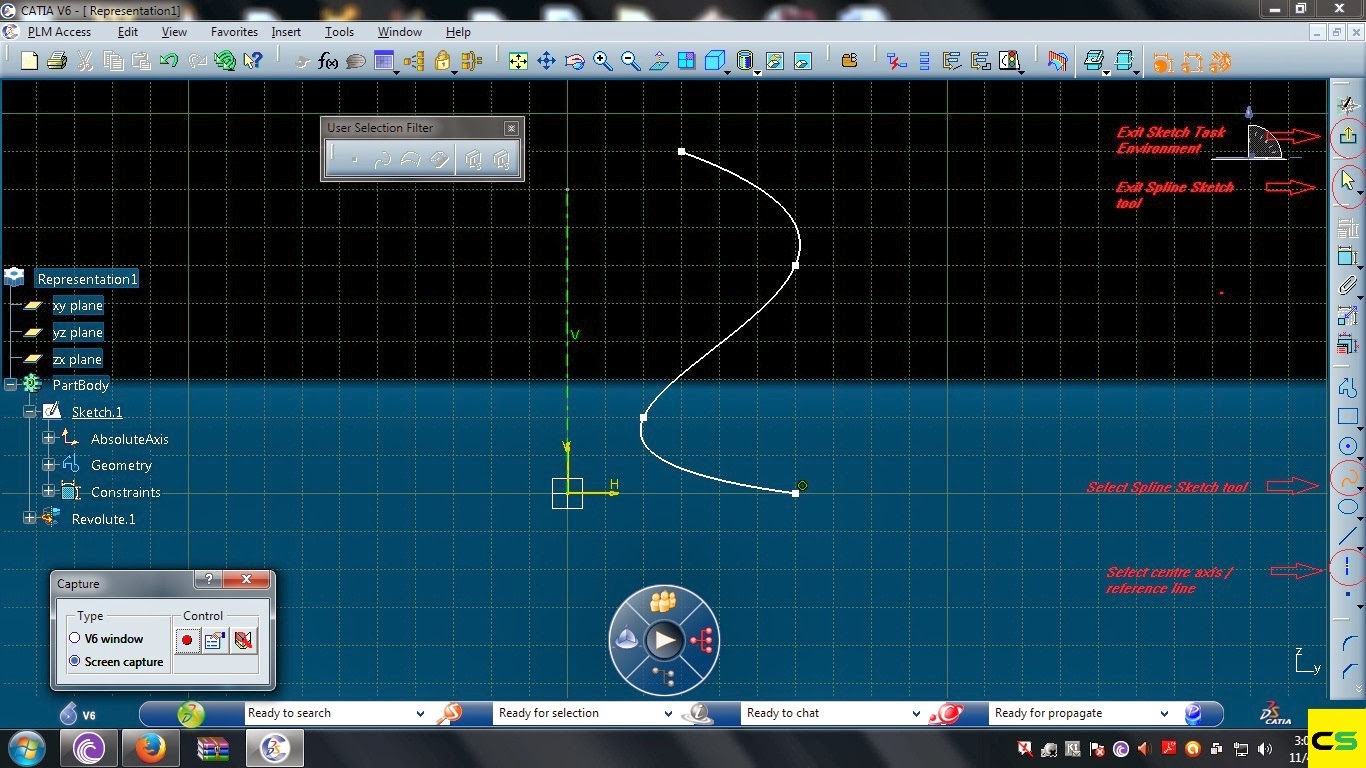Click the Windows Start button
Screen dimensions: 1366x768
25,748
